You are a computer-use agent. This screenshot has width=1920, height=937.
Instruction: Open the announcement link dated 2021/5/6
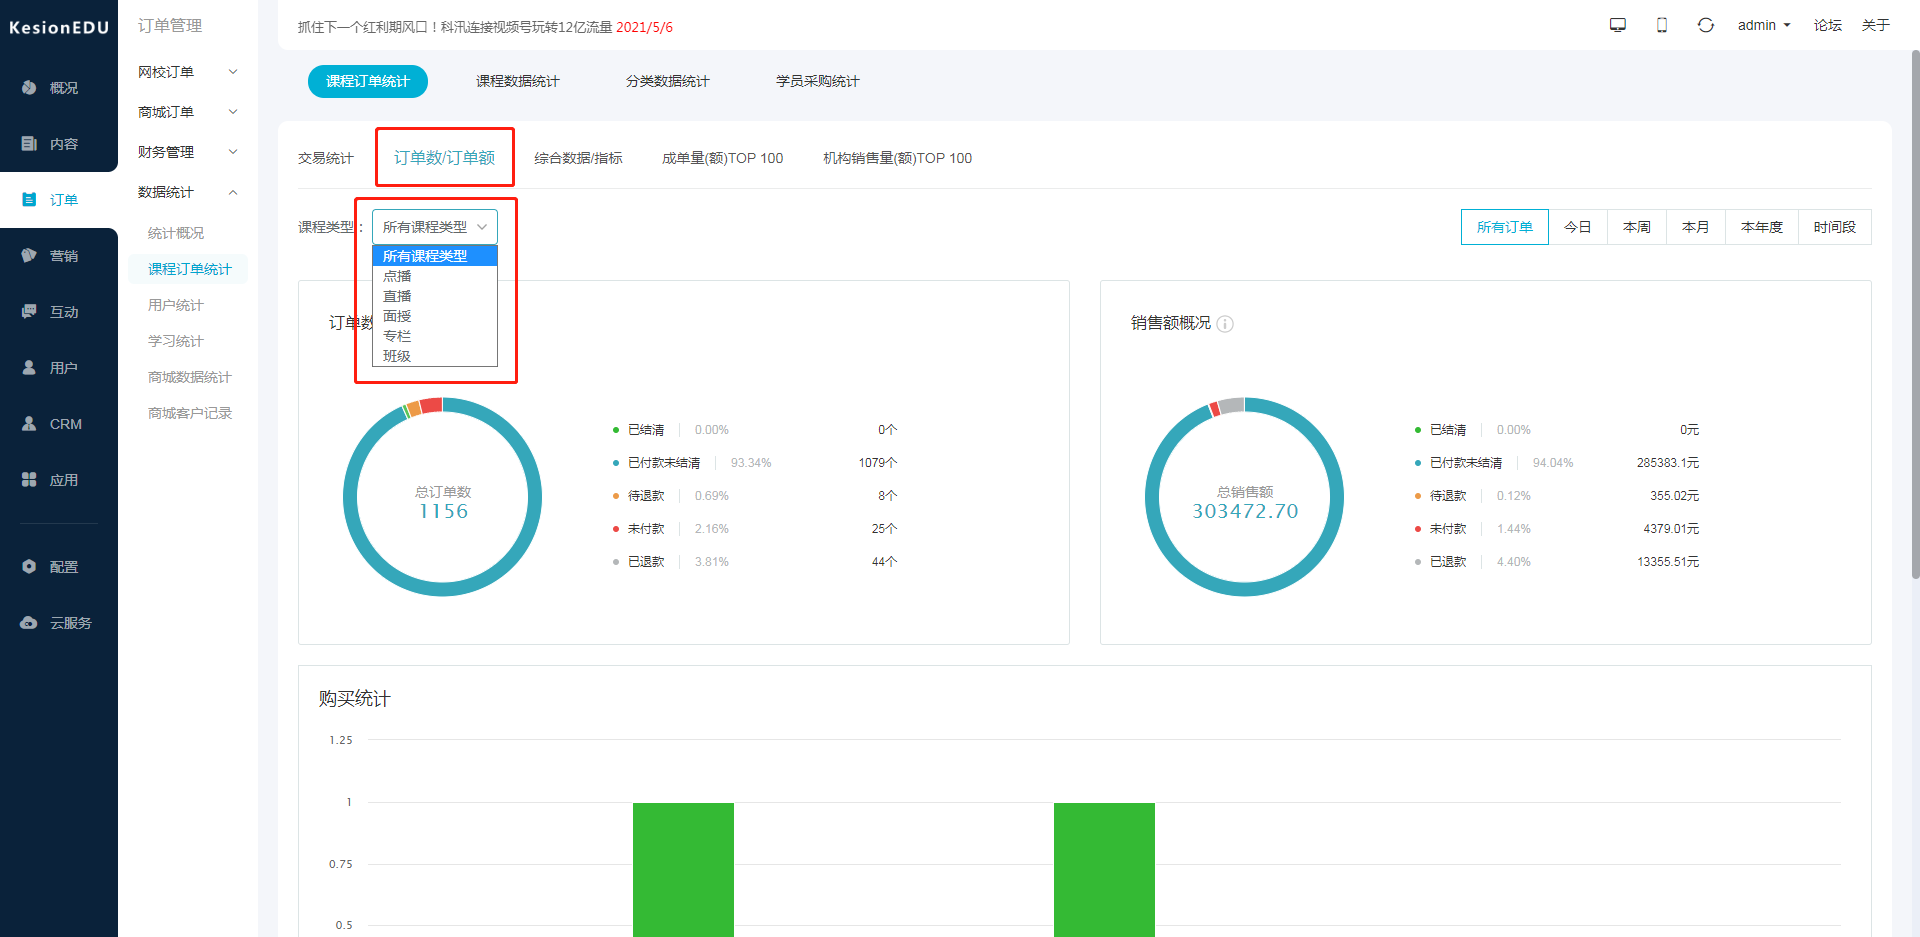(485, 27)
